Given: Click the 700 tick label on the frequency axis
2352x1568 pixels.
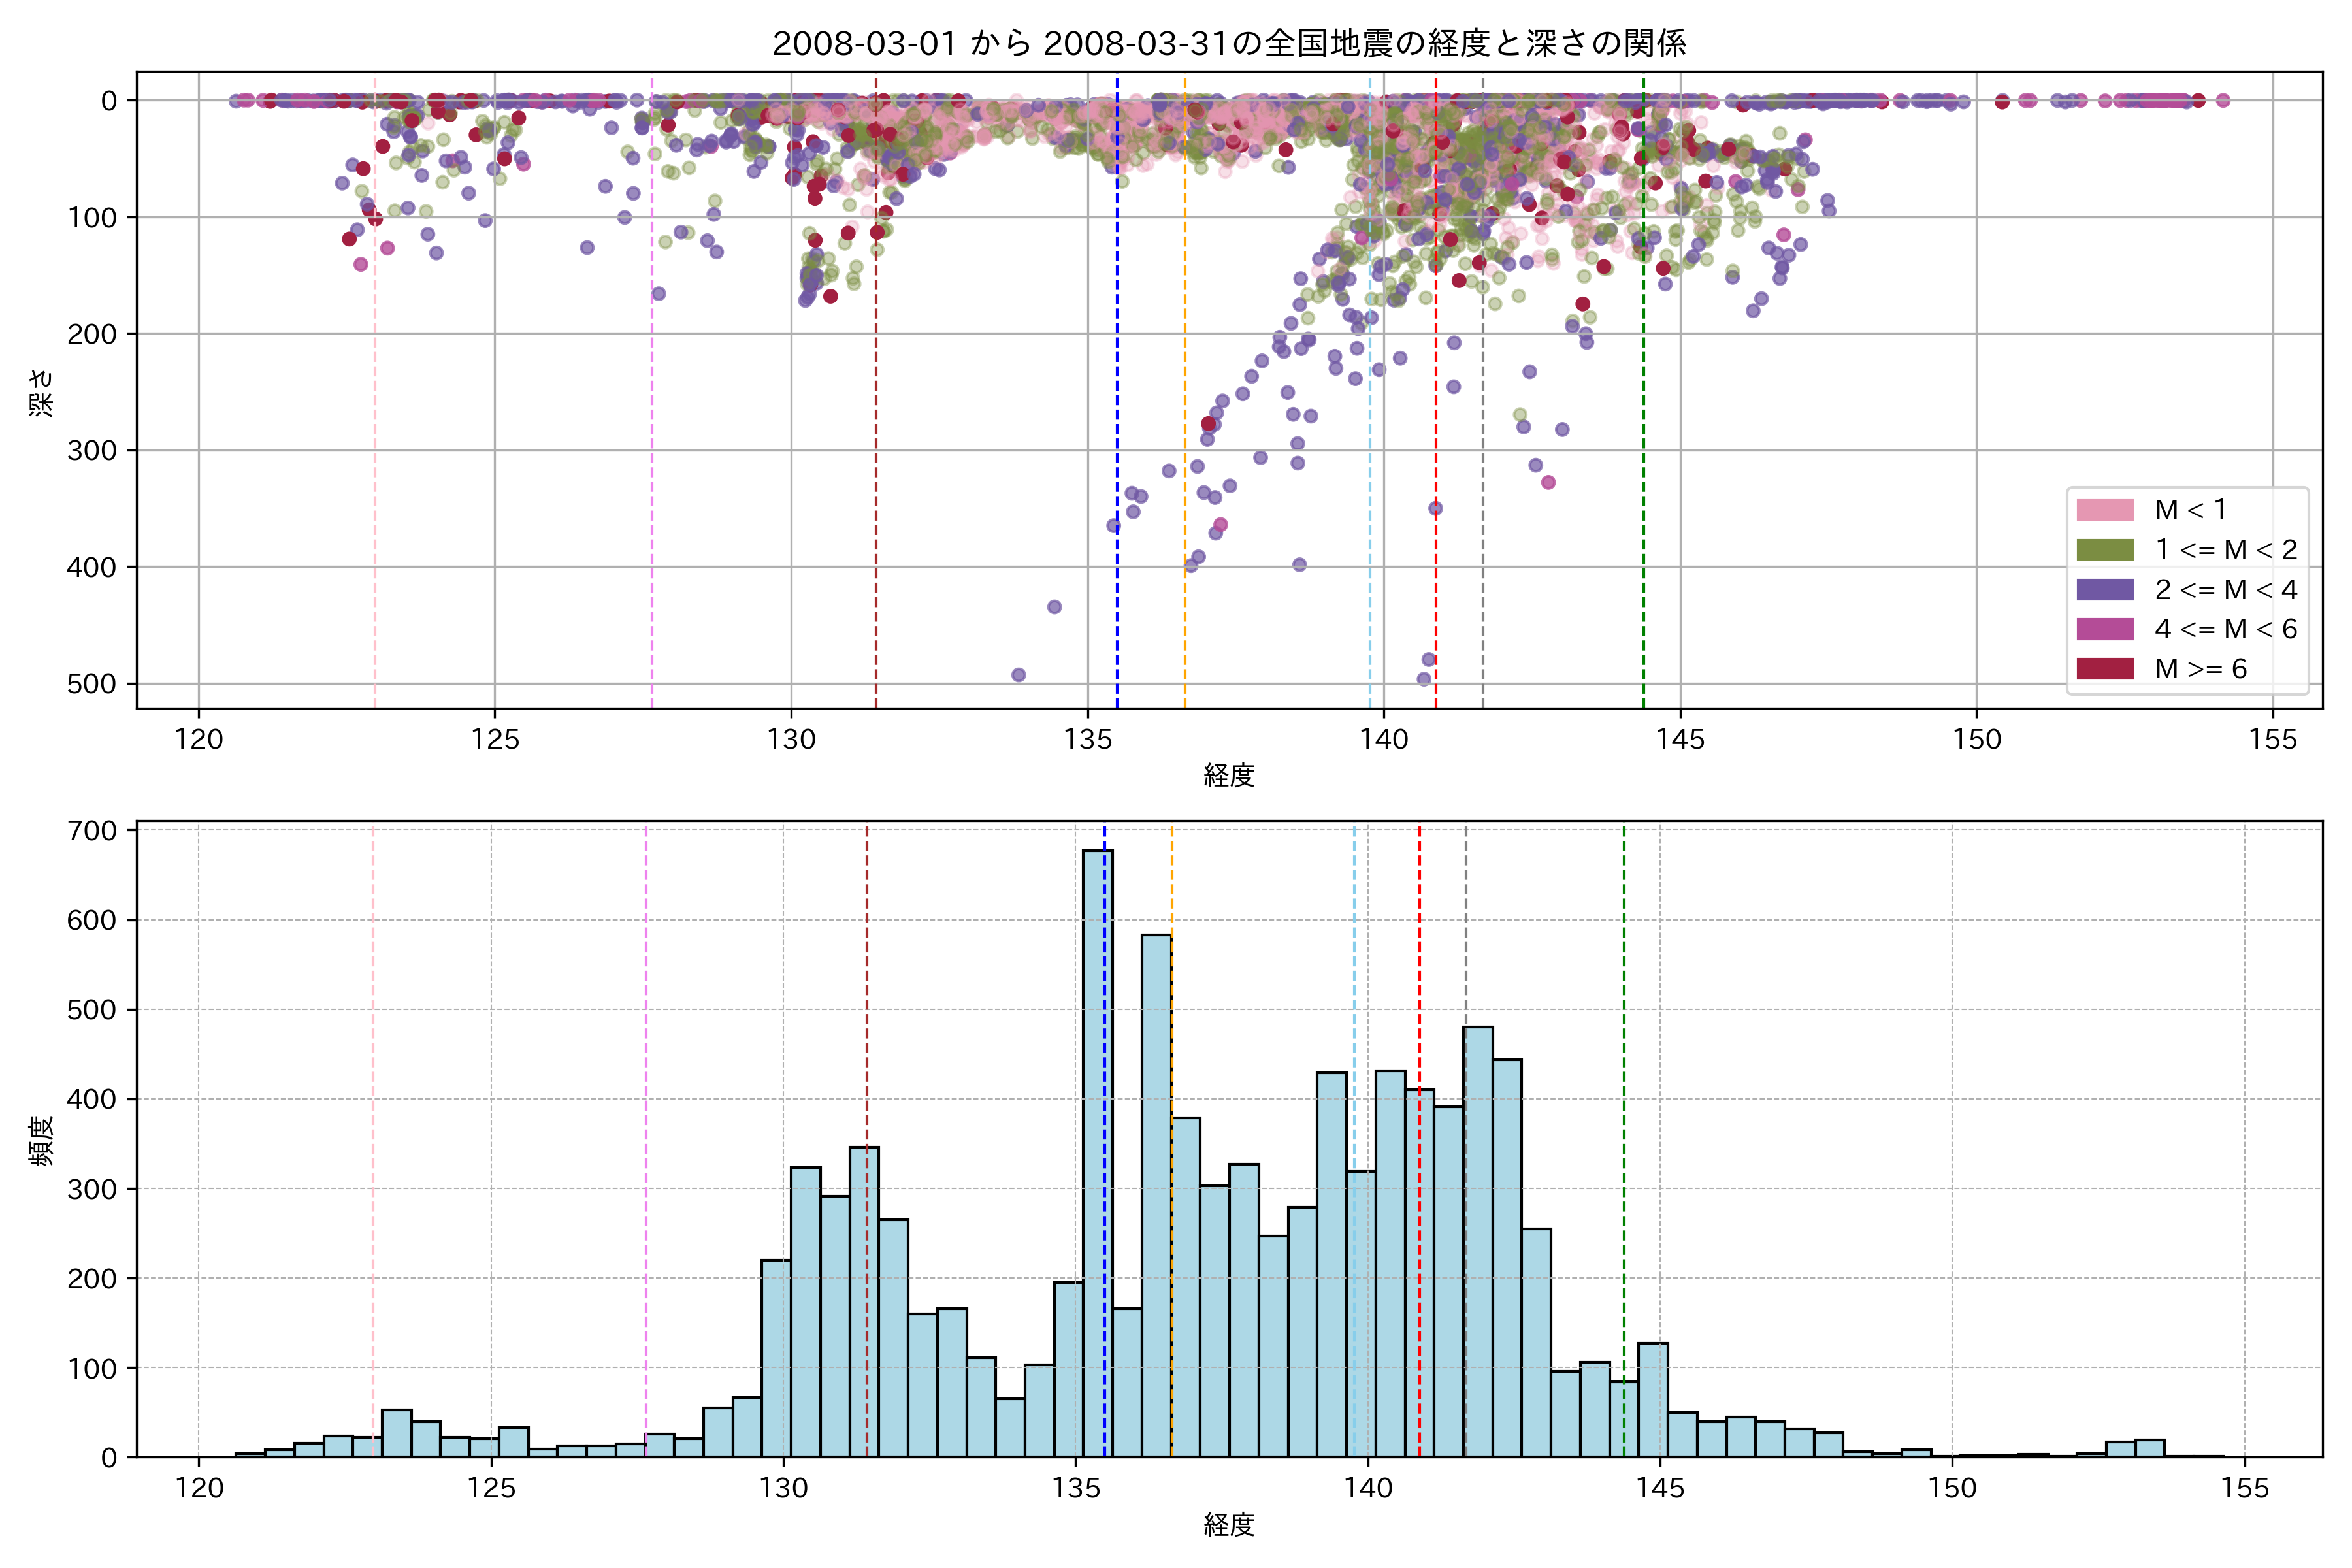Looking at the screenshot, I should pos(93,831).
